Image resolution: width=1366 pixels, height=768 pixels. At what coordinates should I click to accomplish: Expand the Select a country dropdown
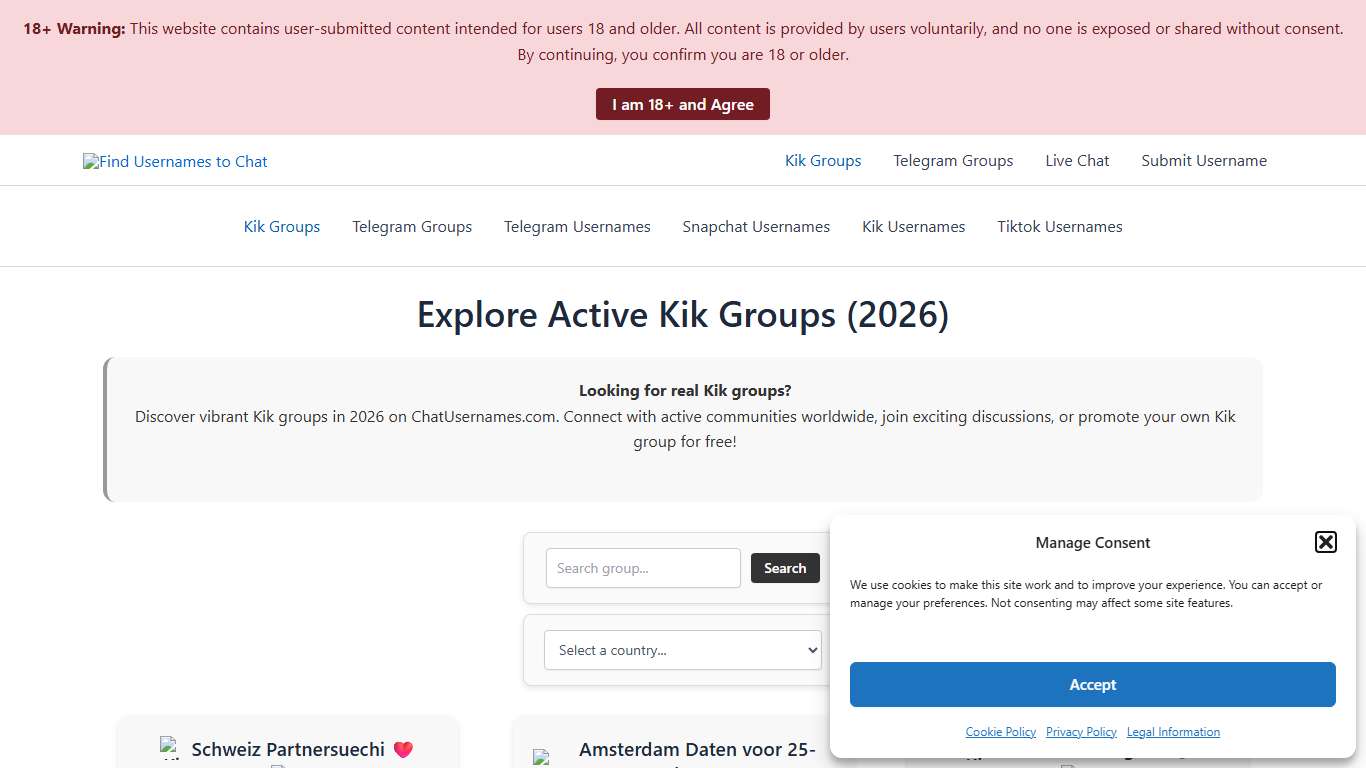[682, 650]
